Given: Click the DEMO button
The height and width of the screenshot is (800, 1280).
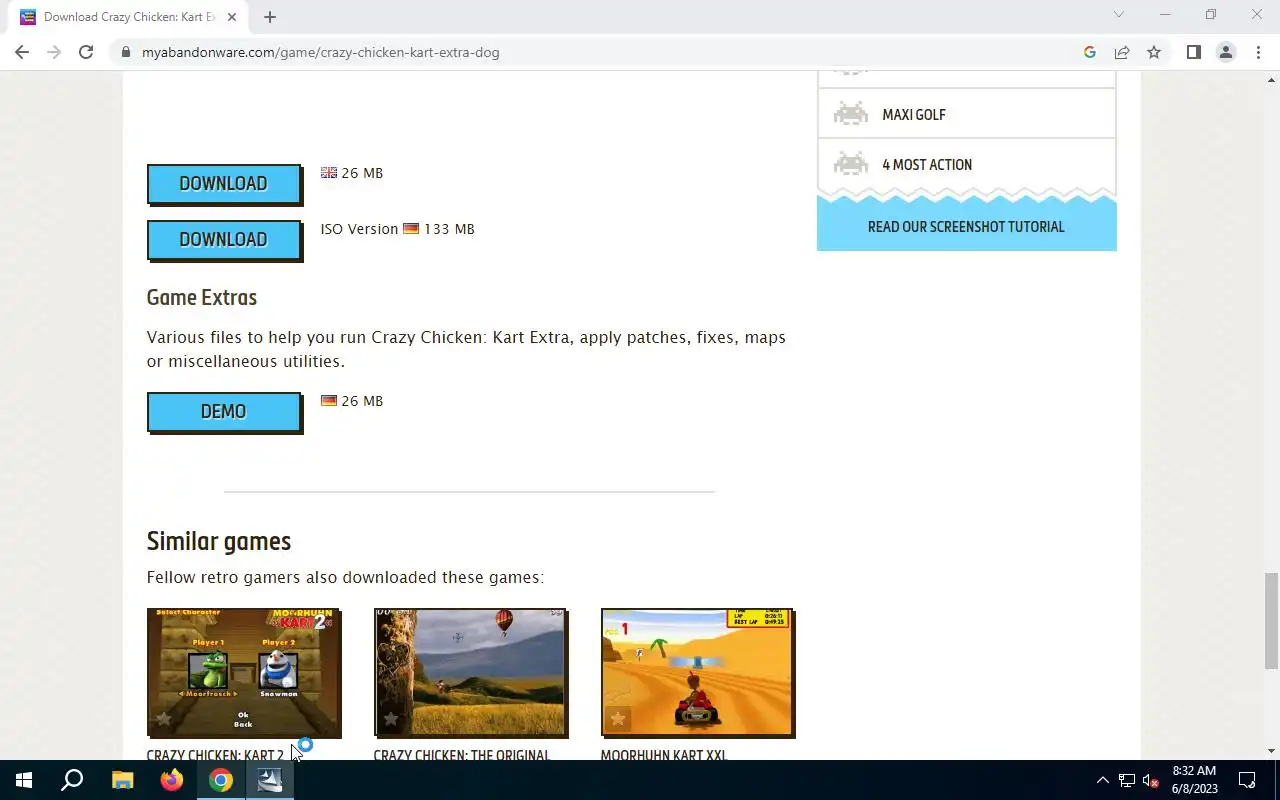Looking at the screenshot, I should pos(224,412).
